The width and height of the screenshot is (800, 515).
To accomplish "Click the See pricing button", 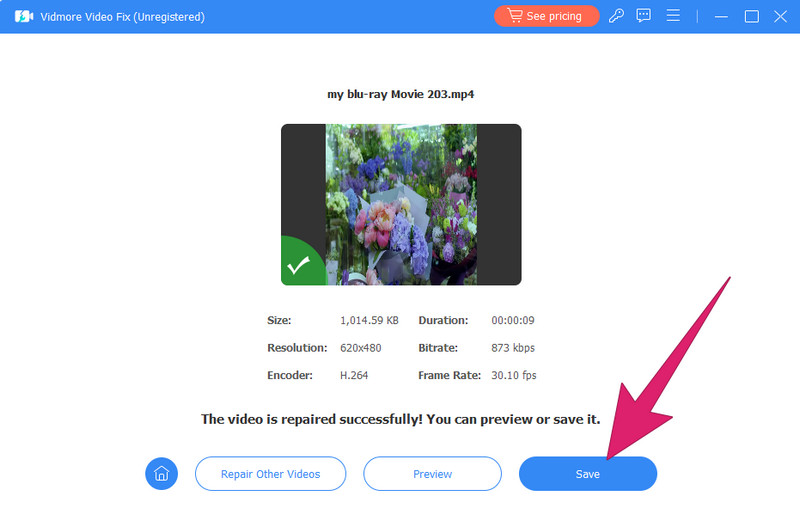I will pyautogui.click(x=546, y=16).
